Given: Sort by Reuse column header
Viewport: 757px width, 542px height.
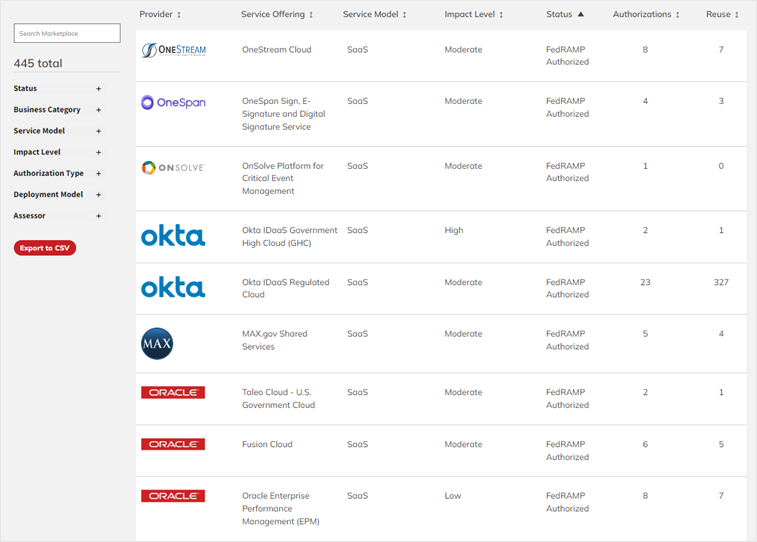Looking at the screenshot, I should [722, 15].
